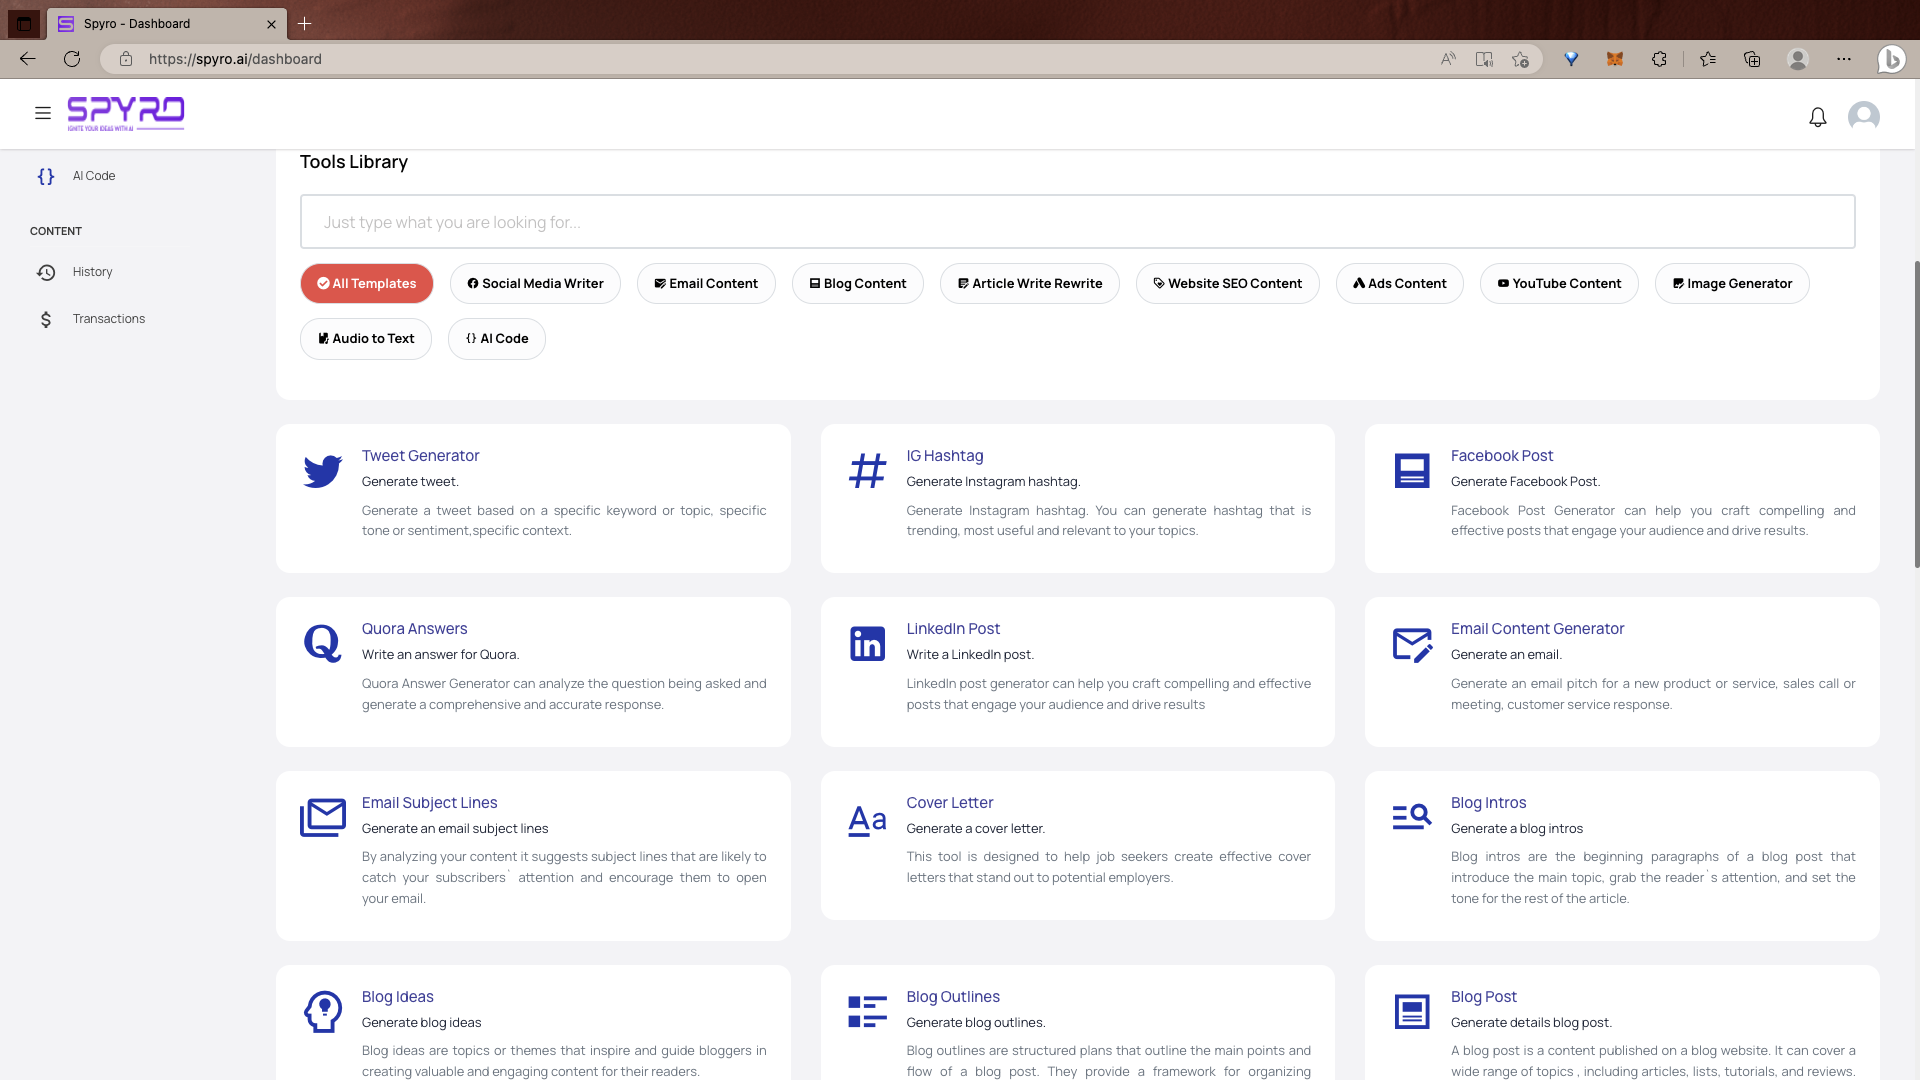Open LinkedIn Post tool link
The image size is (1920, 1080).
[953, 629]
